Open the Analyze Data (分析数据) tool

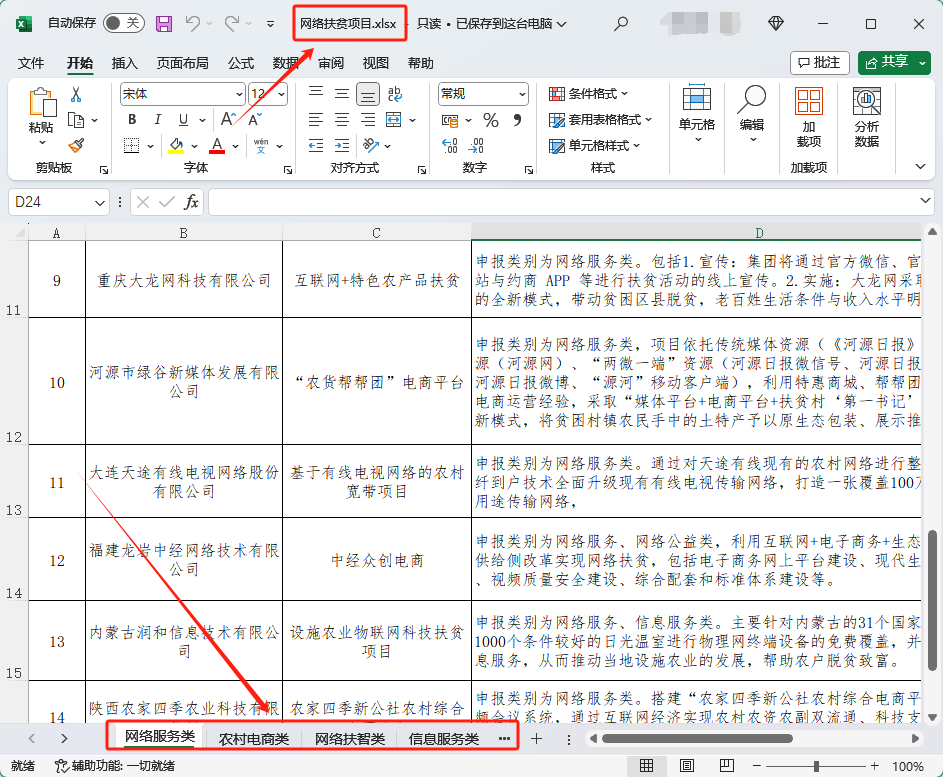866,115
